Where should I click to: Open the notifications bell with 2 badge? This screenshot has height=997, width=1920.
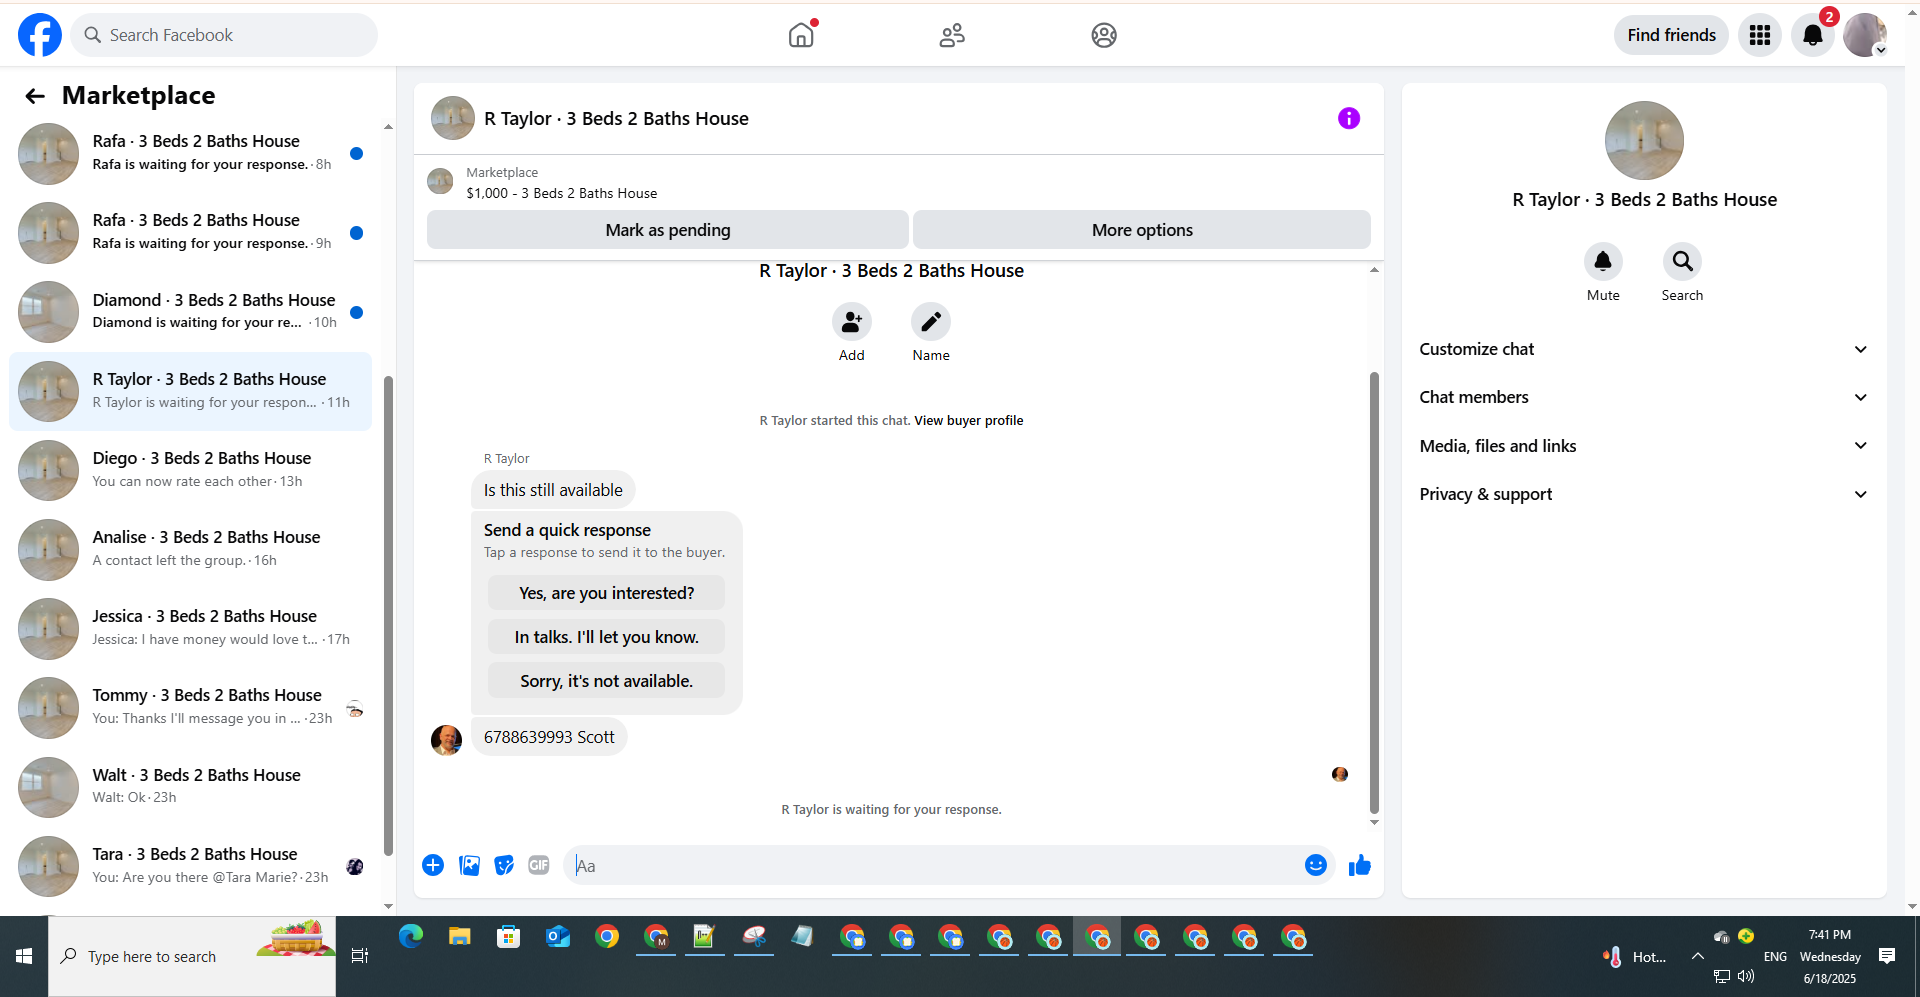(x=1813, y=35)
